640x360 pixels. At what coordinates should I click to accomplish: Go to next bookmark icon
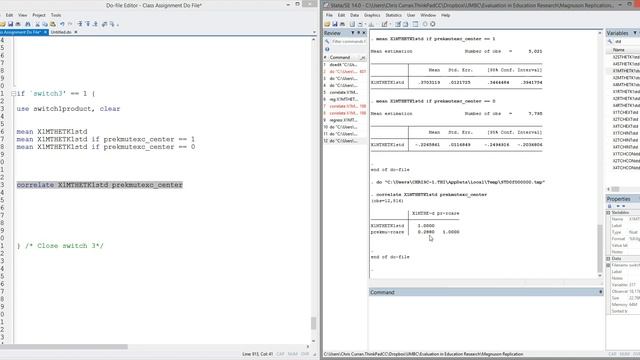pyautogui.click(x=96, y=24)
